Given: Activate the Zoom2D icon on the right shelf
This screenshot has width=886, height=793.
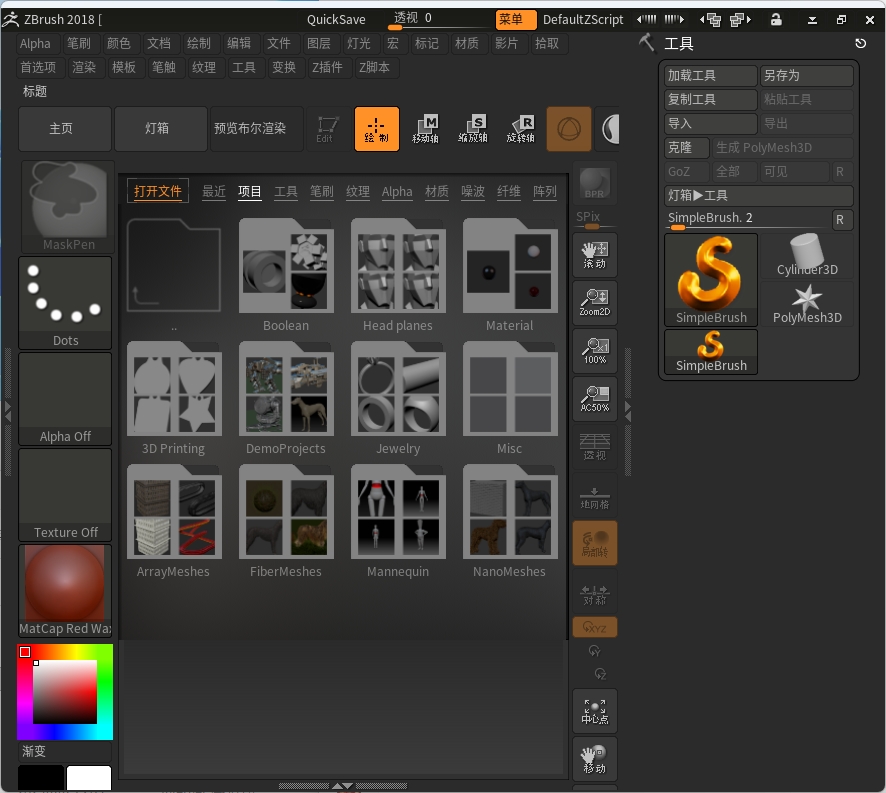Looking at the screenshot, I should (x=595, y=302).
